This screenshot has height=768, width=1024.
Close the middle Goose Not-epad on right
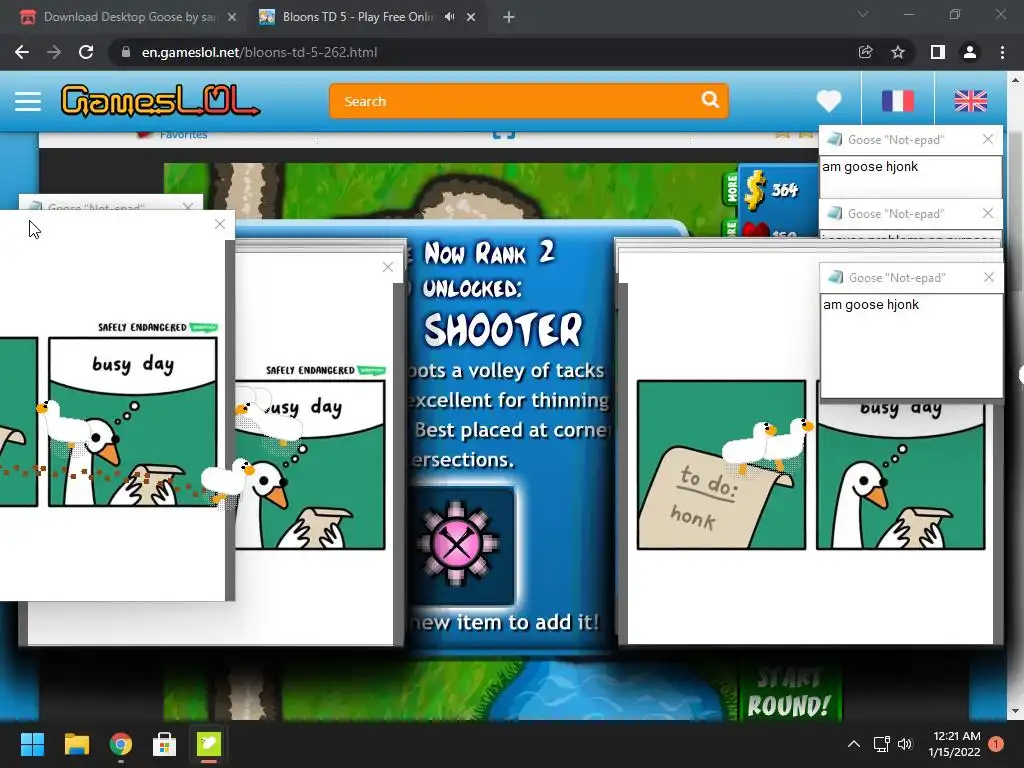coord(987,213)
